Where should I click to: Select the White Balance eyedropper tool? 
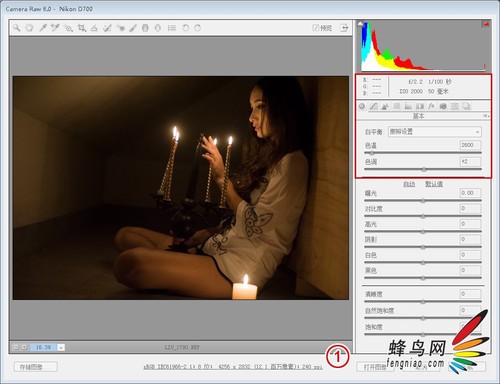[x=43, y=28]
